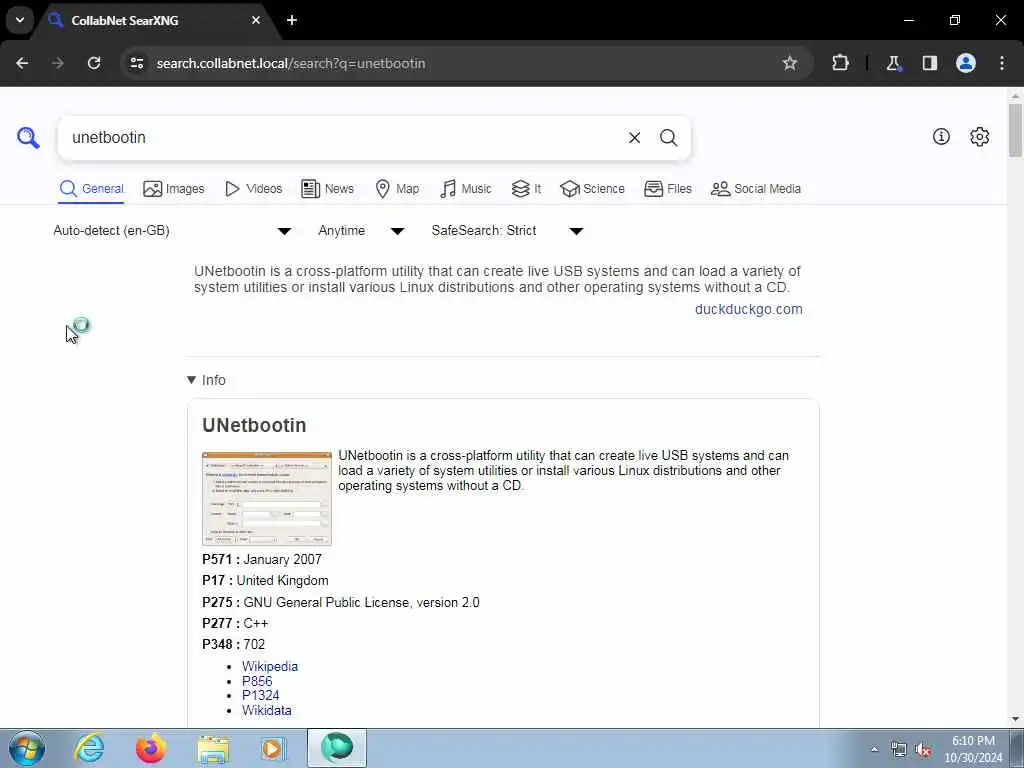Image resolution: width=1024 pixels, height=768 pixels.
Task: Submit search with the magnifier button
Action: pos(668,138)
